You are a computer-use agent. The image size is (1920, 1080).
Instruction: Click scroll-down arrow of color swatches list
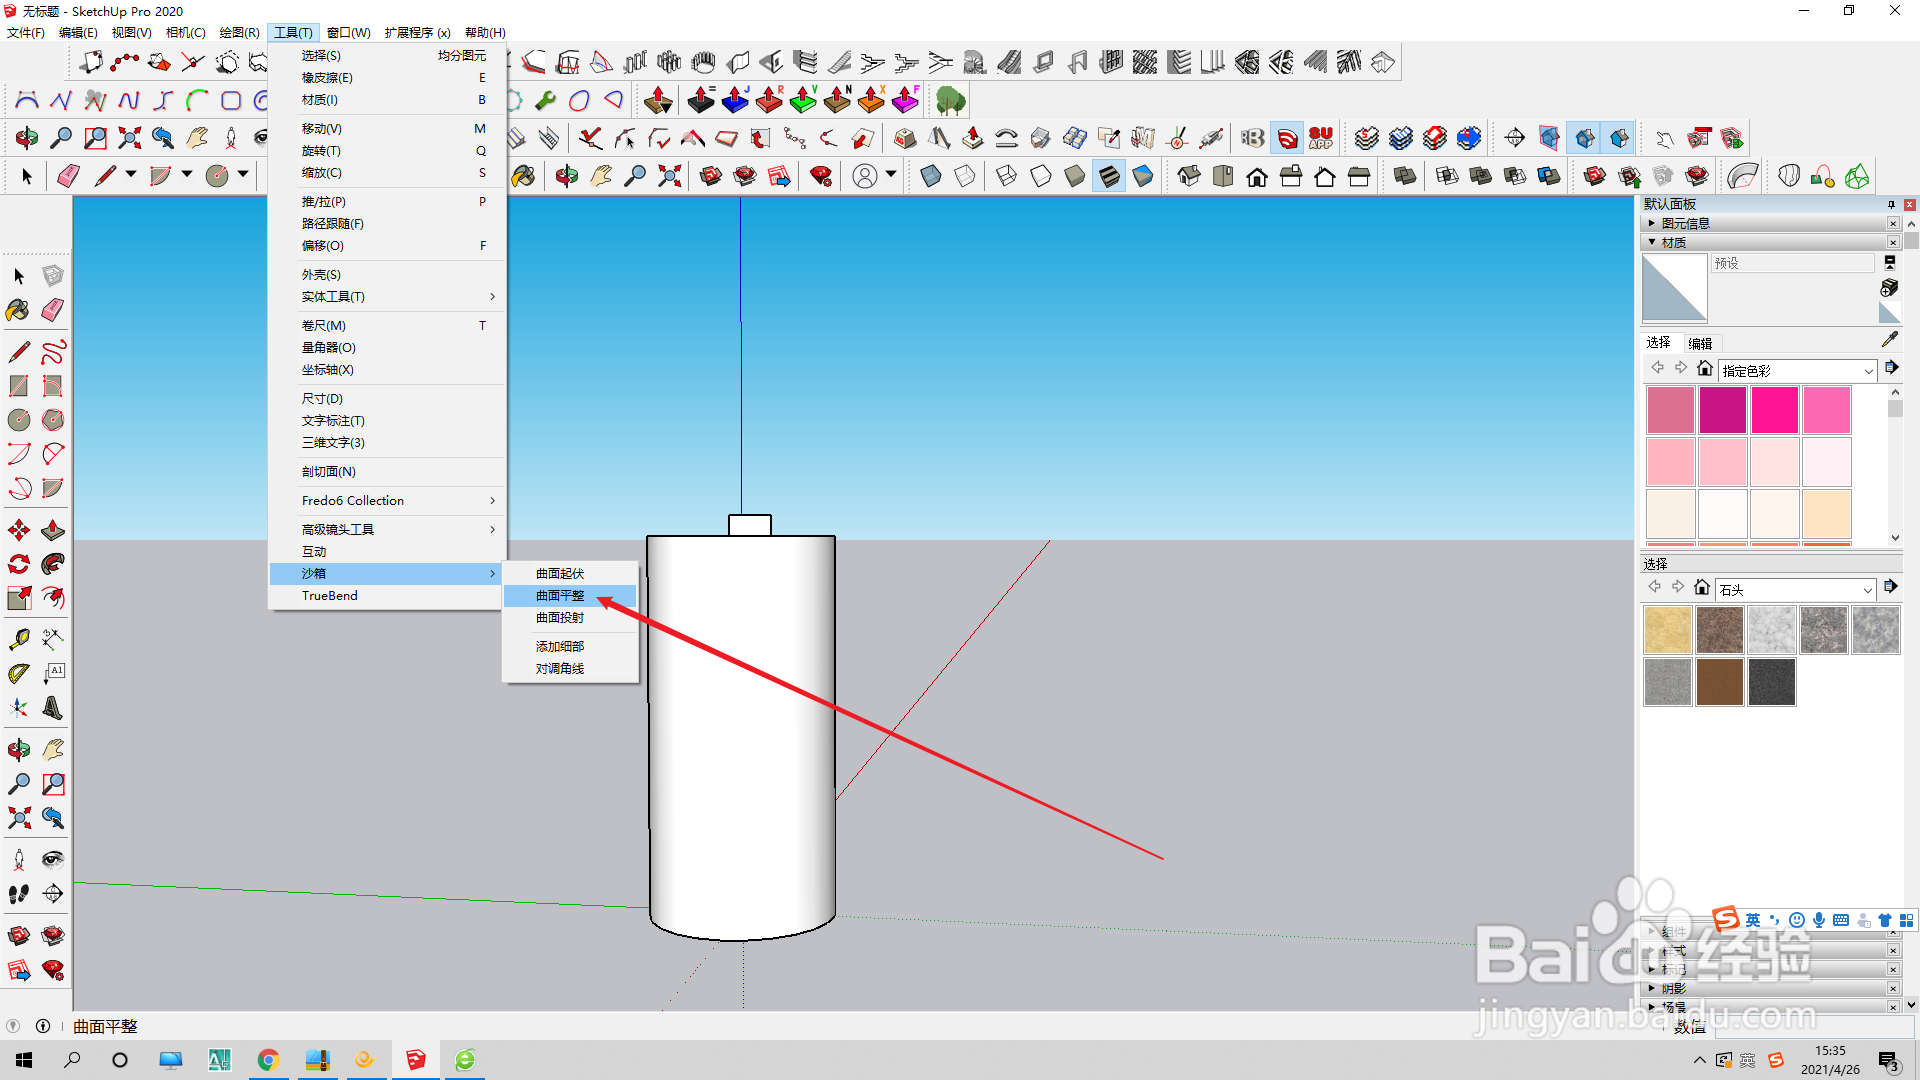[1895, 538]
